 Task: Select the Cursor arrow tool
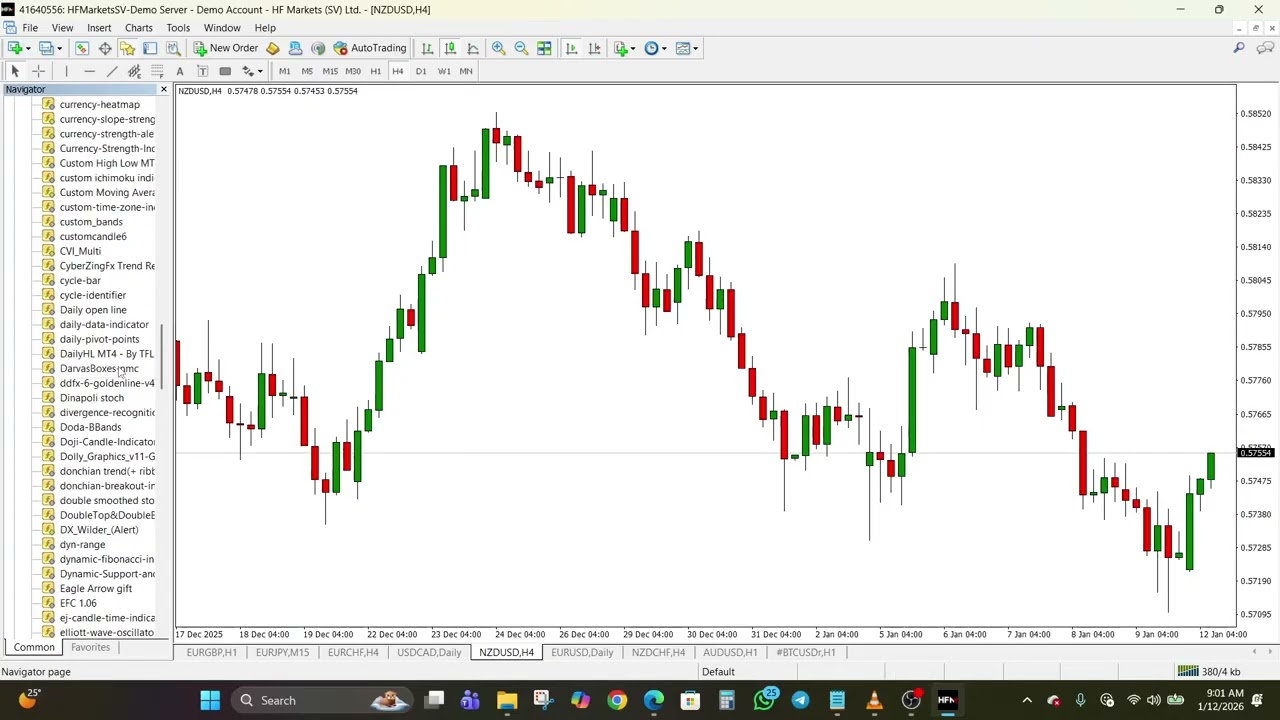[15, 71]
